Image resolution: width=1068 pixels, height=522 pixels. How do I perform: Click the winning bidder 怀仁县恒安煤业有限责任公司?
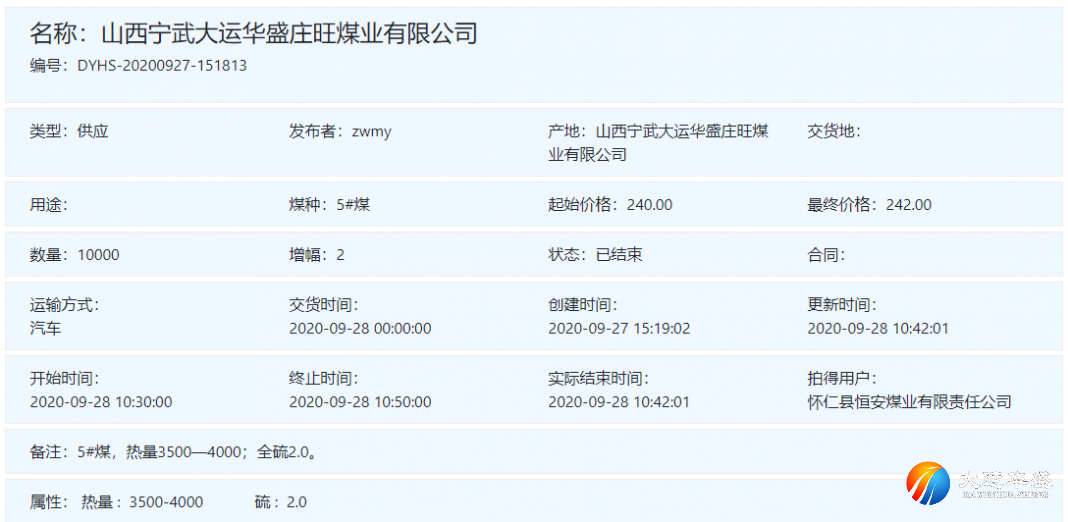pos(909,402)
